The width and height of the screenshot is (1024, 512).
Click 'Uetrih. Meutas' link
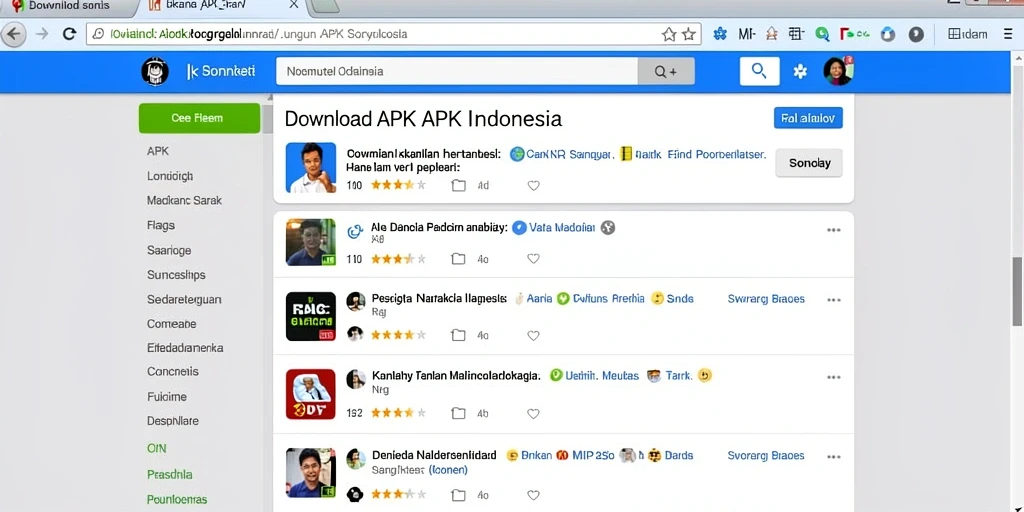601,376
